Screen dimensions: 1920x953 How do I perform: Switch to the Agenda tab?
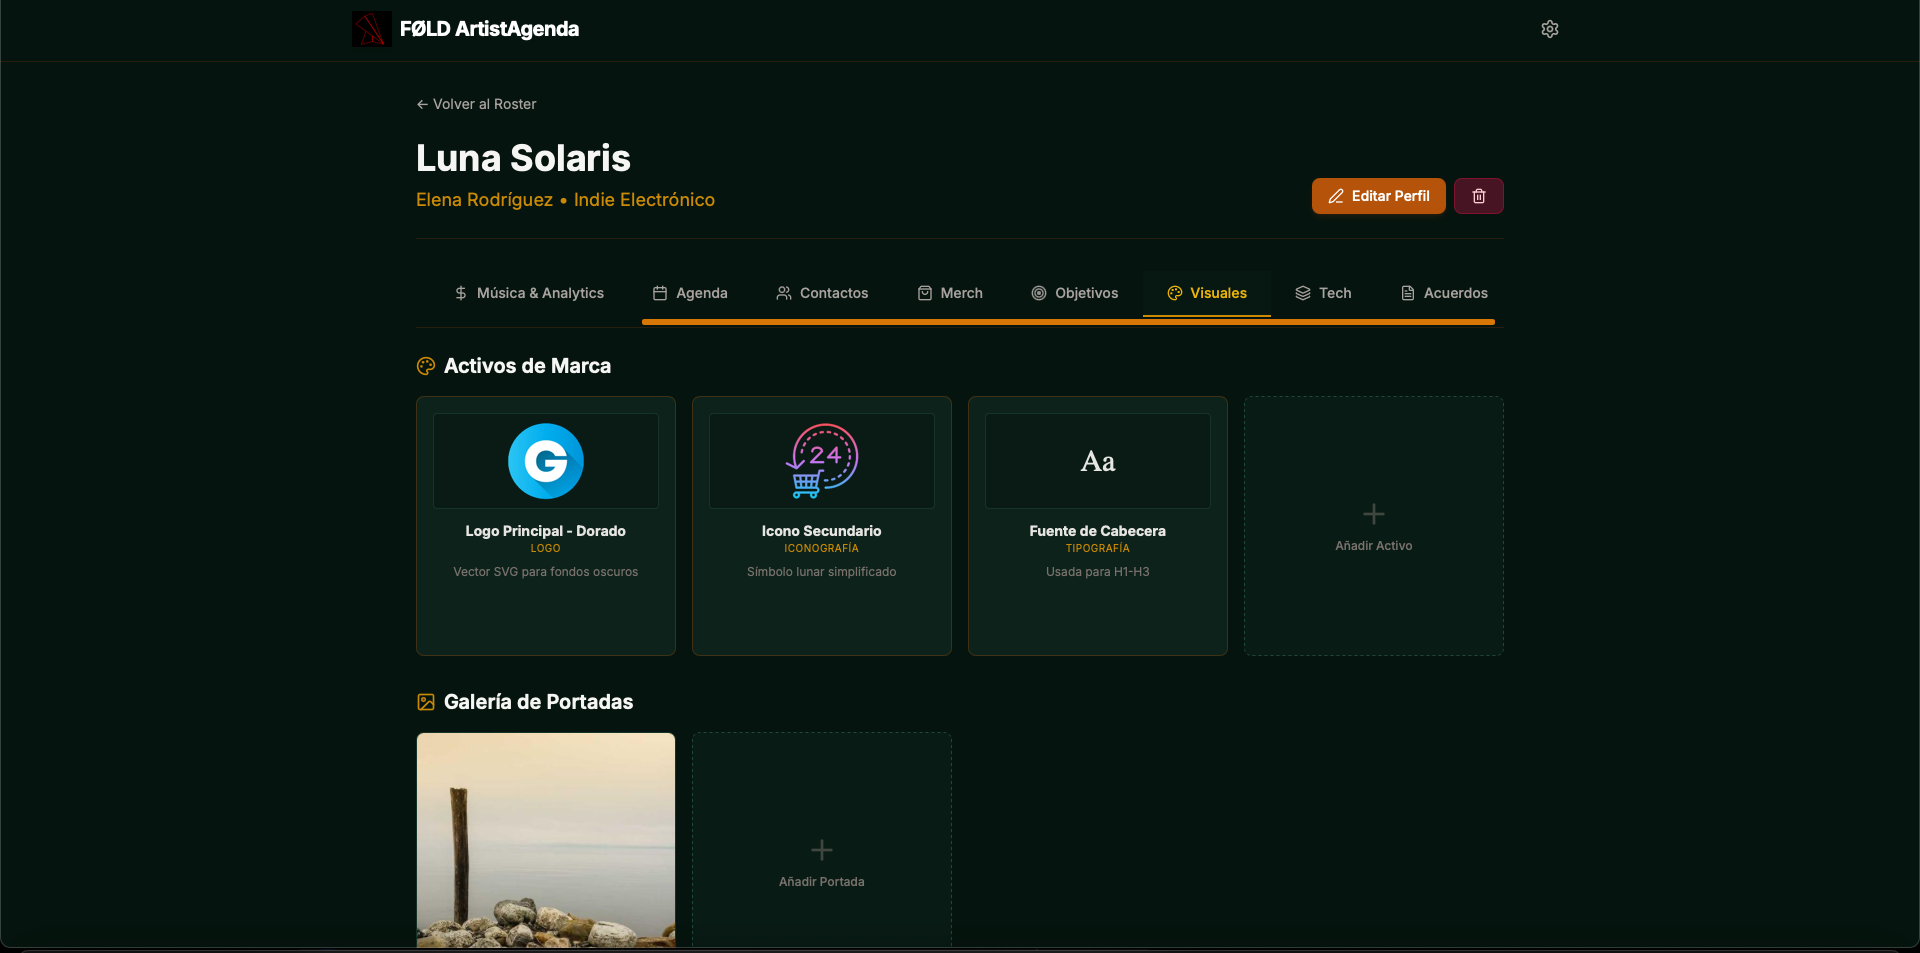[x=690, y=293]
